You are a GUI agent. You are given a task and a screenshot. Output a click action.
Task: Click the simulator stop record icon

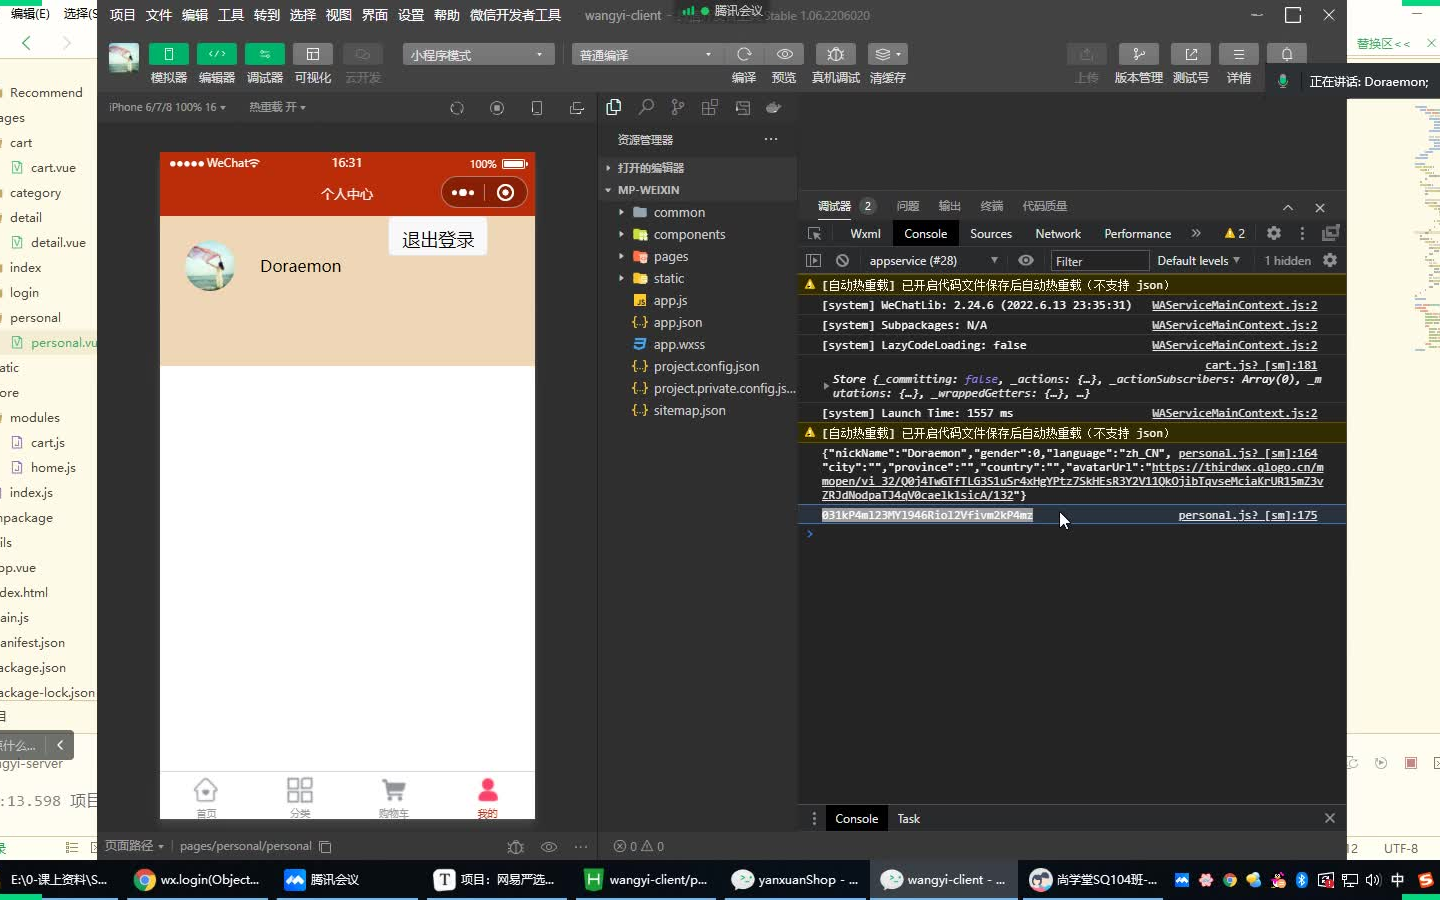click(497, 108)
